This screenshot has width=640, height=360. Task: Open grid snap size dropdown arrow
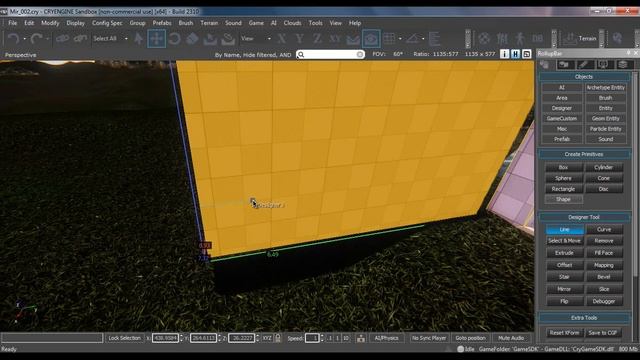click(400, 39)
